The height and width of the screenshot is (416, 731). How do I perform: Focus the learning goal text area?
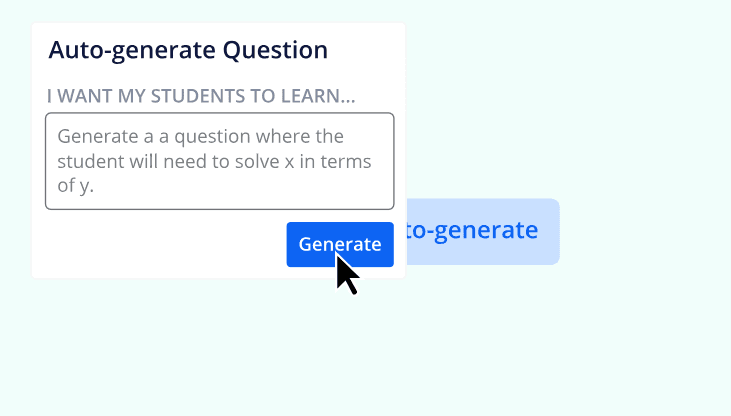(x=220, y=161)
